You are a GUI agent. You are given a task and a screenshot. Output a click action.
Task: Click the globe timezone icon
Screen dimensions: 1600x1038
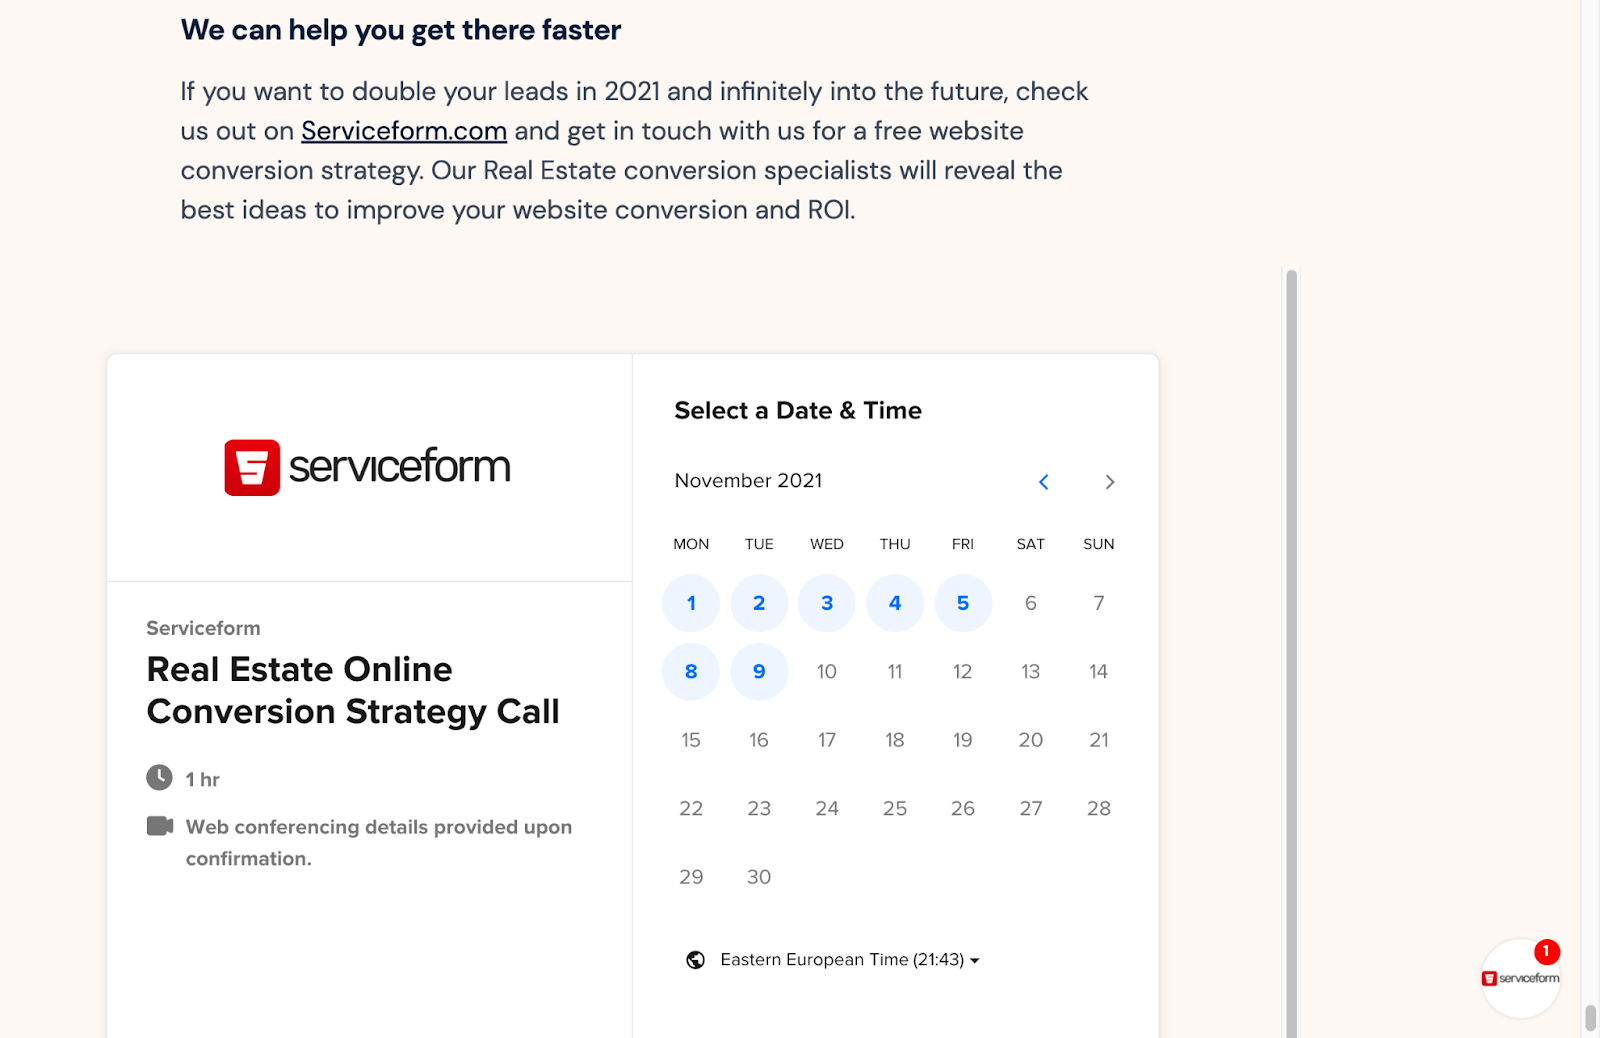695,960
